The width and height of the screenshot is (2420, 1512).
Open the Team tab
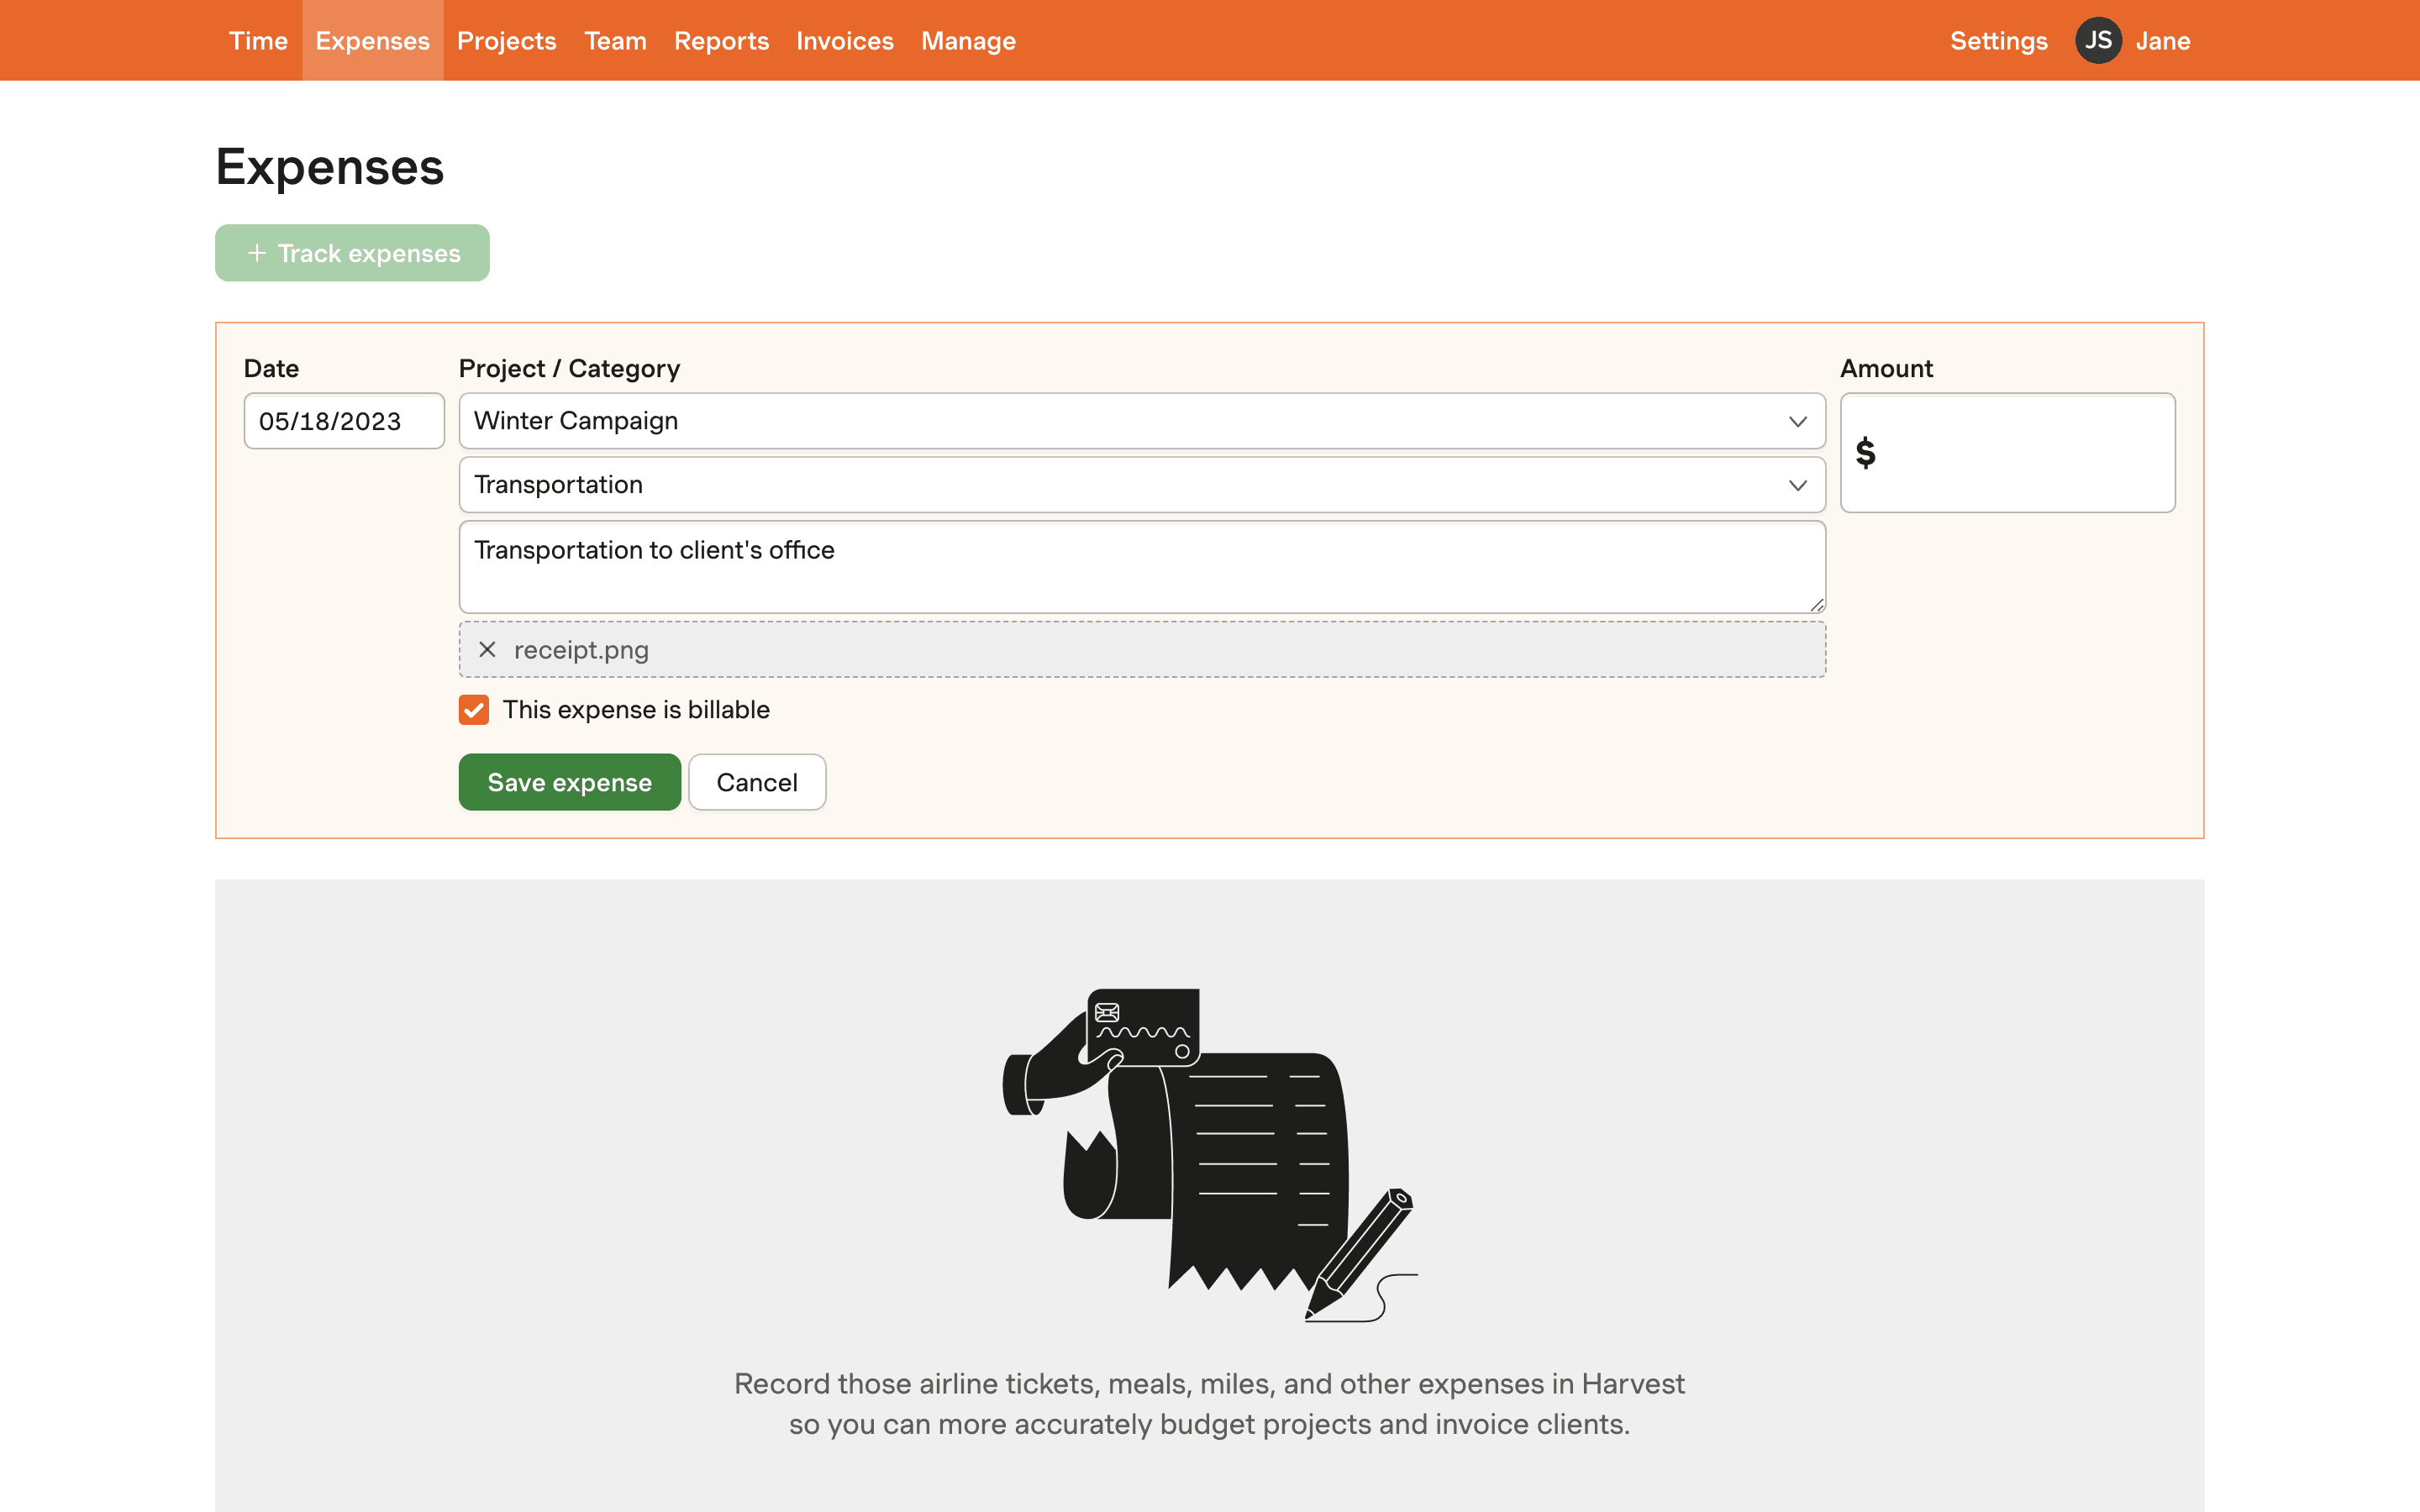click(x=615, y=41)
